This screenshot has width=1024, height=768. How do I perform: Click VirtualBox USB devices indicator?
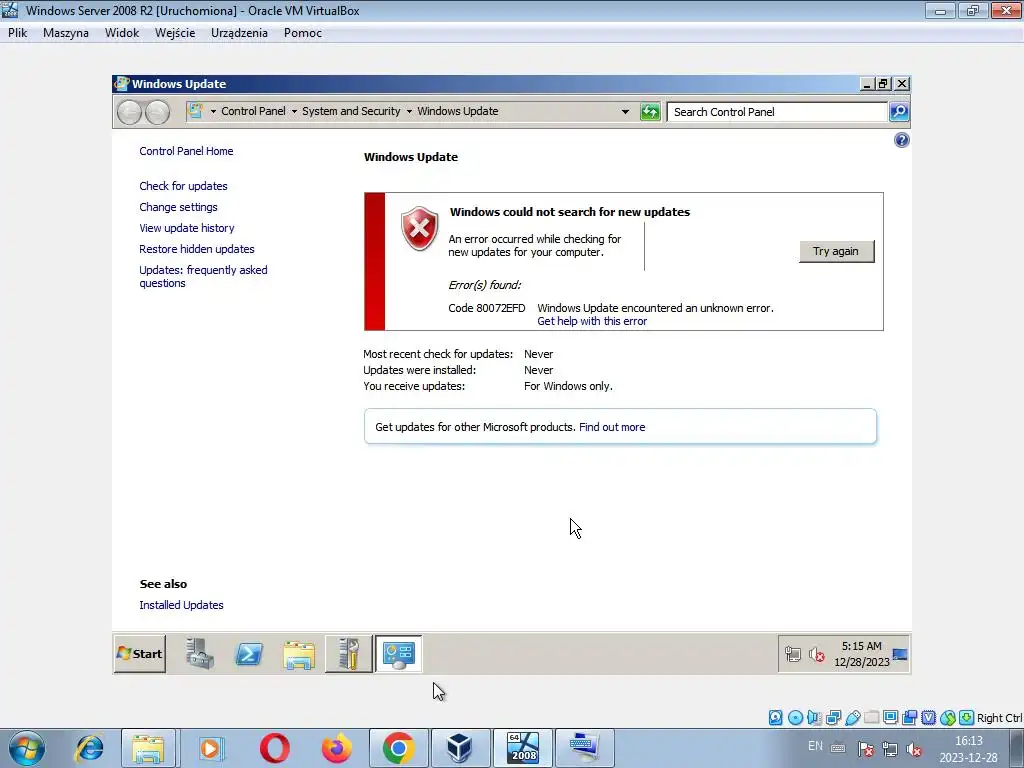pos(852,718)
